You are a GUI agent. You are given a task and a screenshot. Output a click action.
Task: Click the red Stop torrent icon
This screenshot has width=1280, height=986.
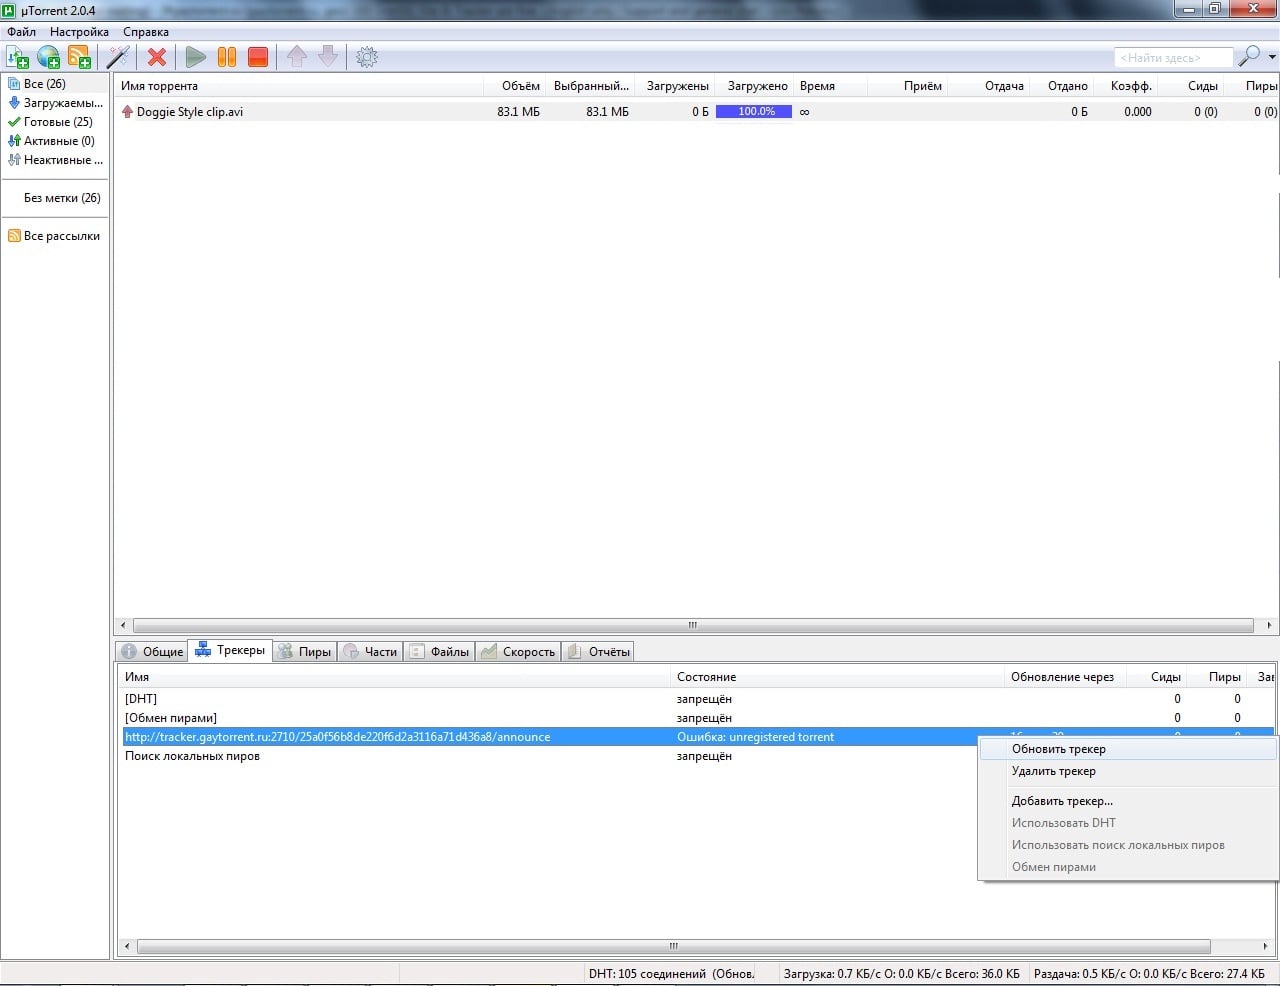[x=258, y=57]
